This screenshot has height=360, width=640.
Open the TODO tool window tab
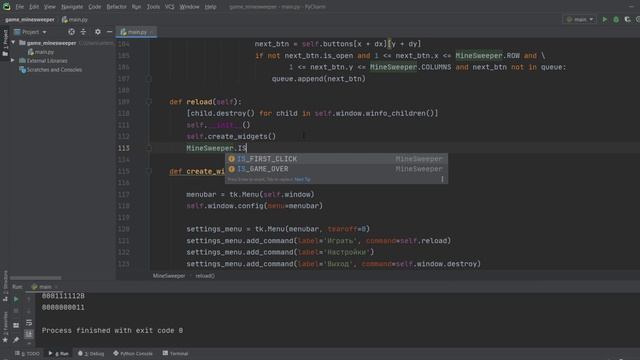[28, 353]
